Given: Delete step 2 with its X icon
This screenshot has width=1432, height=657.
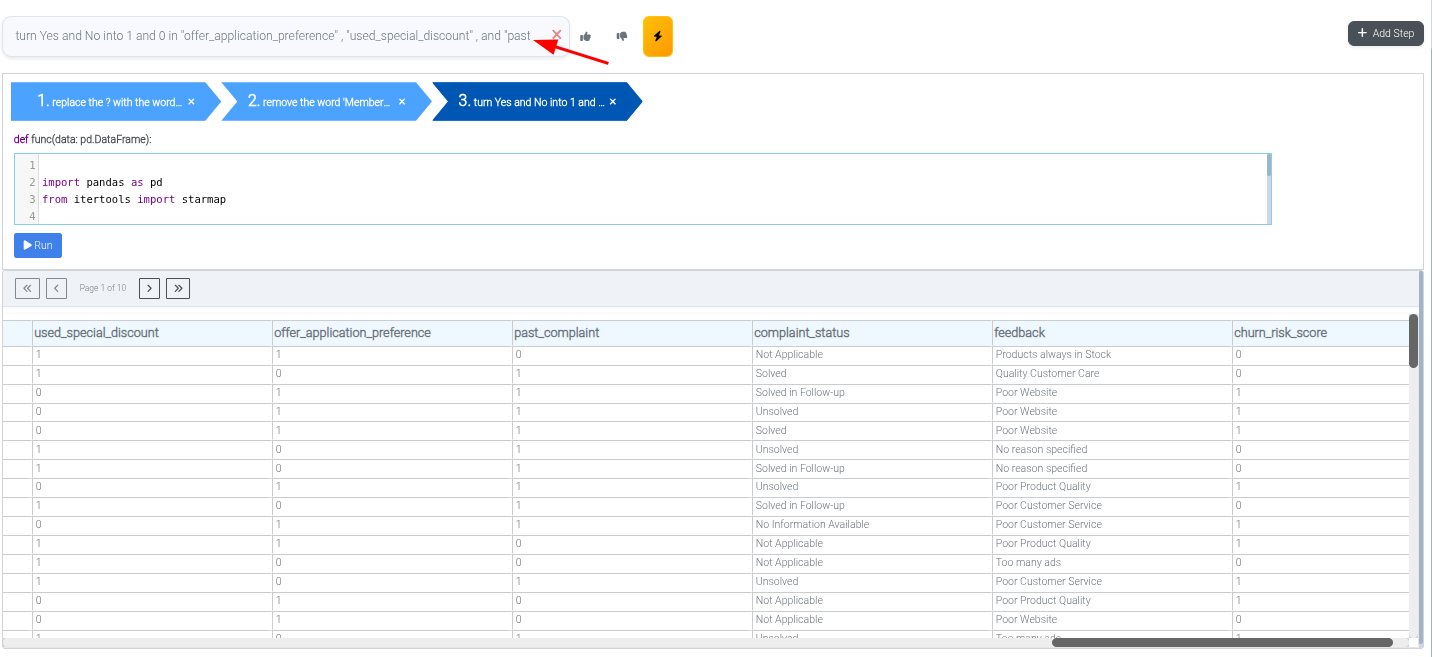Looking at the screenshot, I should pyautogui.click(x=402, y=102).
